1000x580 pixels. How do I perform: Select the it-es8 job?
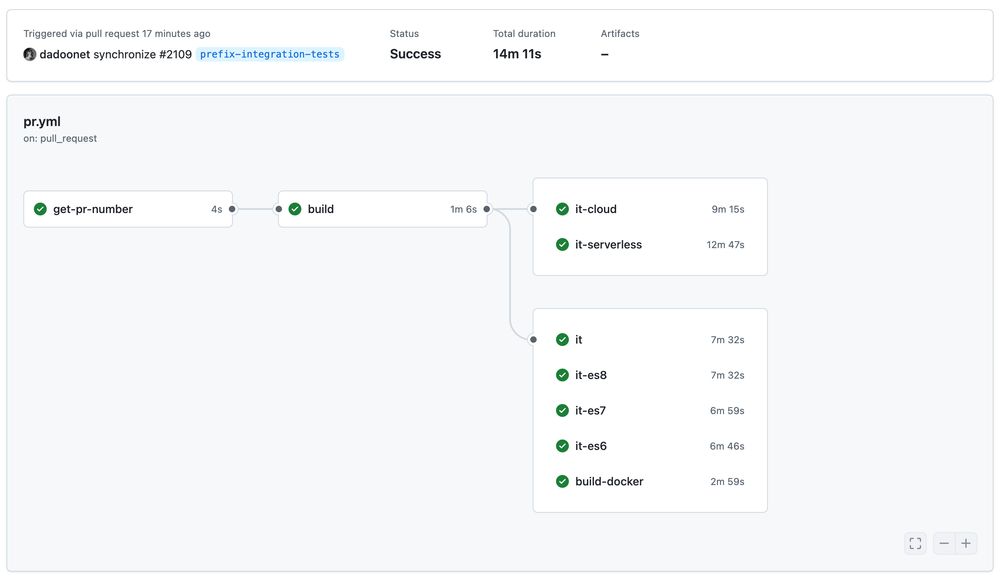click(x=591, y=375)
